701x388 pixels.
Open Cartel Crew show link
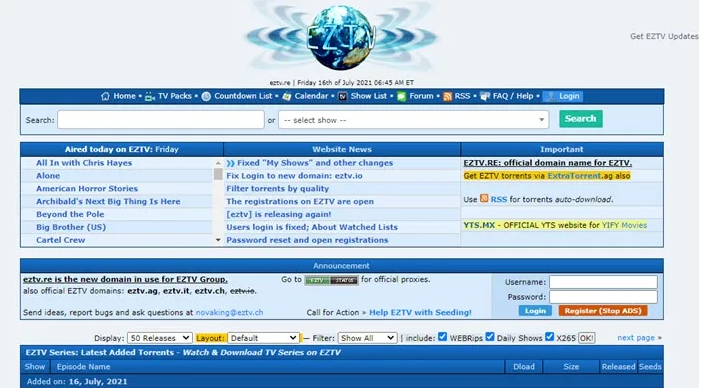pos(60,240)
